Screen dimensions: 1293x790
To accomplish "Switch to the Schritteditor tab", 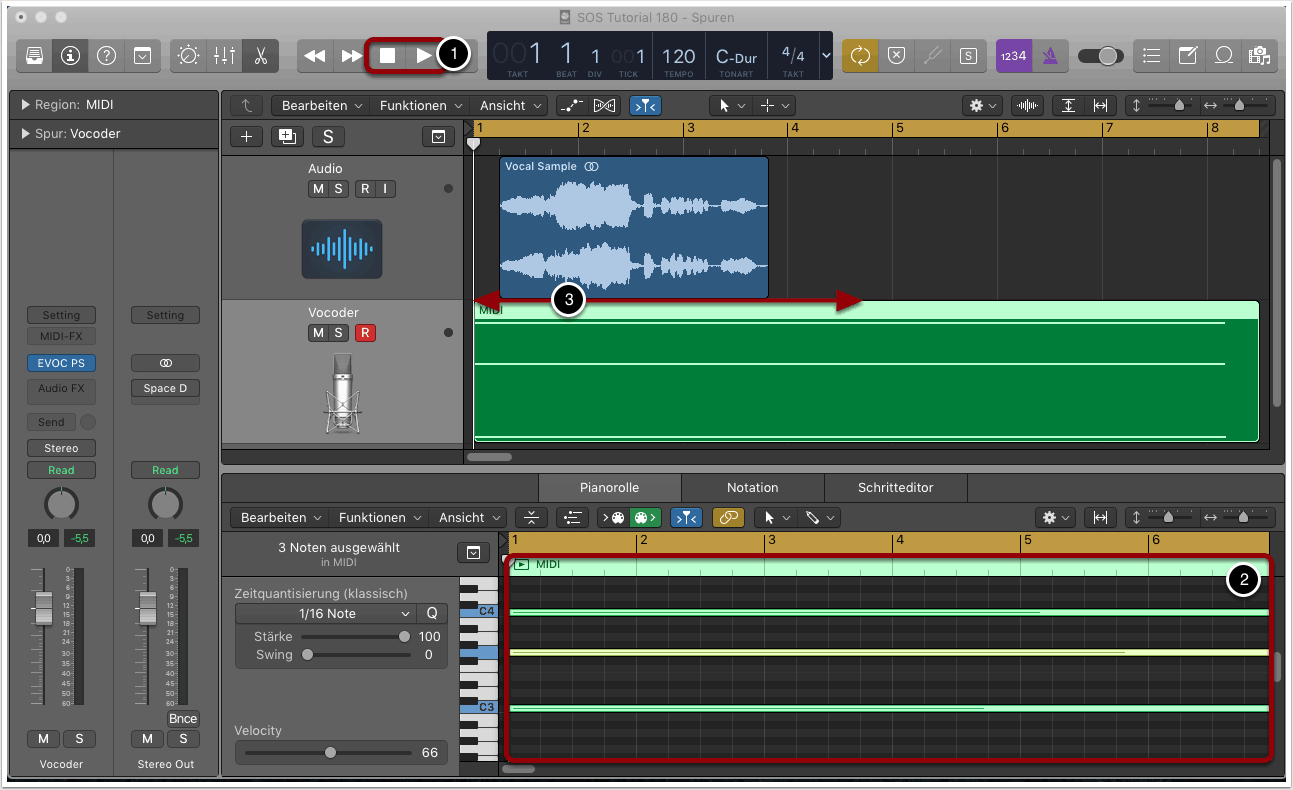I will click(895, 488).
